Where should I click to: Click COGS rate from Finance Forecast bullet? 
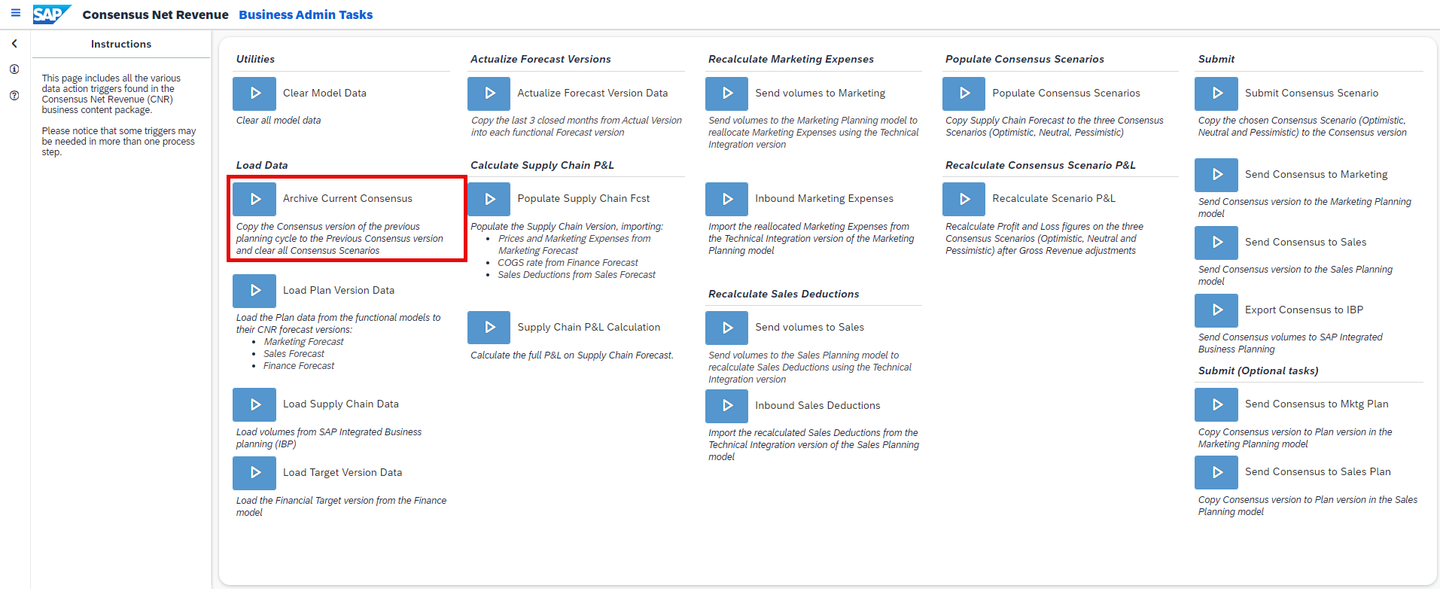(568, 263)
